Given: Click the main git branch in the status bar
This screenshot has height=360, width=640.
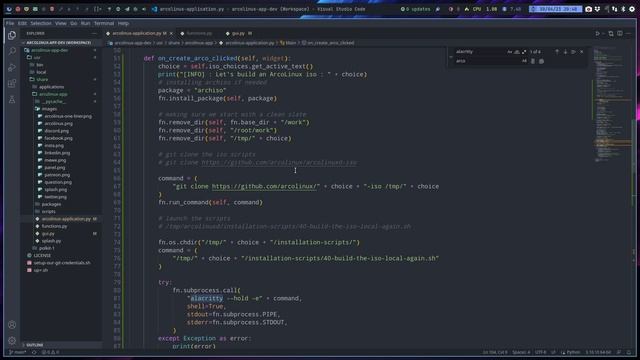Looking at the screenshot, I should 18,352.
